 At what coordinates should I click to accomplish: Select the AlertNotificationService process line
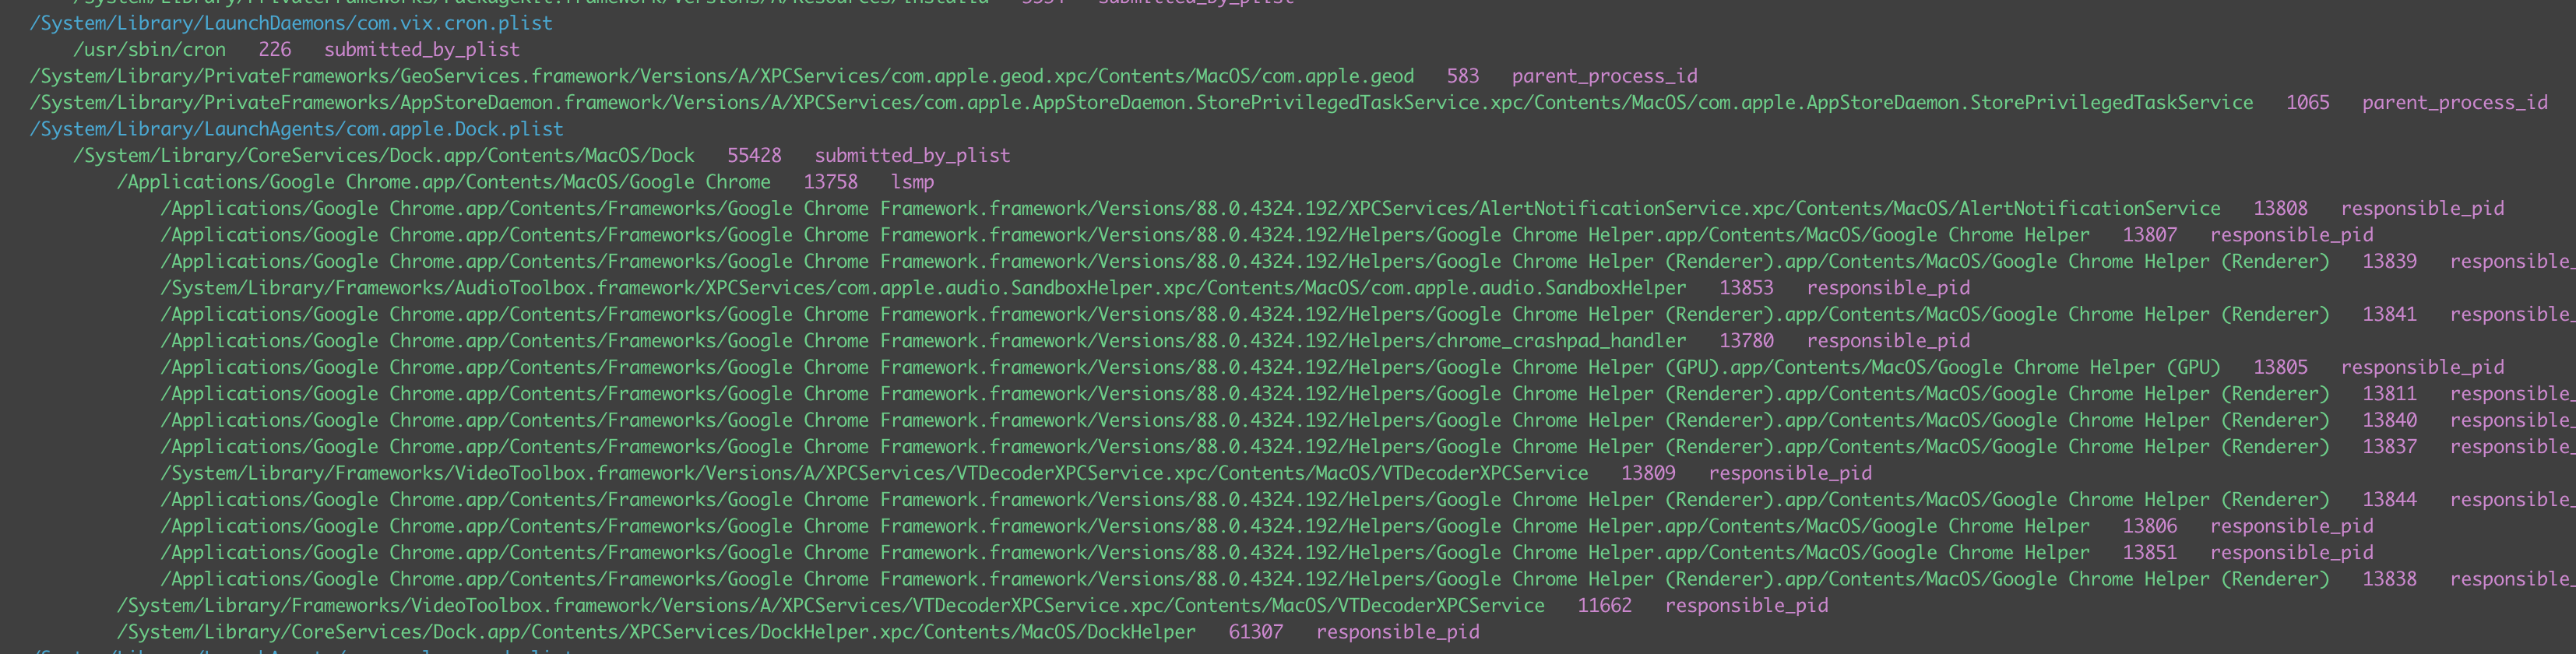(1190, 208)
